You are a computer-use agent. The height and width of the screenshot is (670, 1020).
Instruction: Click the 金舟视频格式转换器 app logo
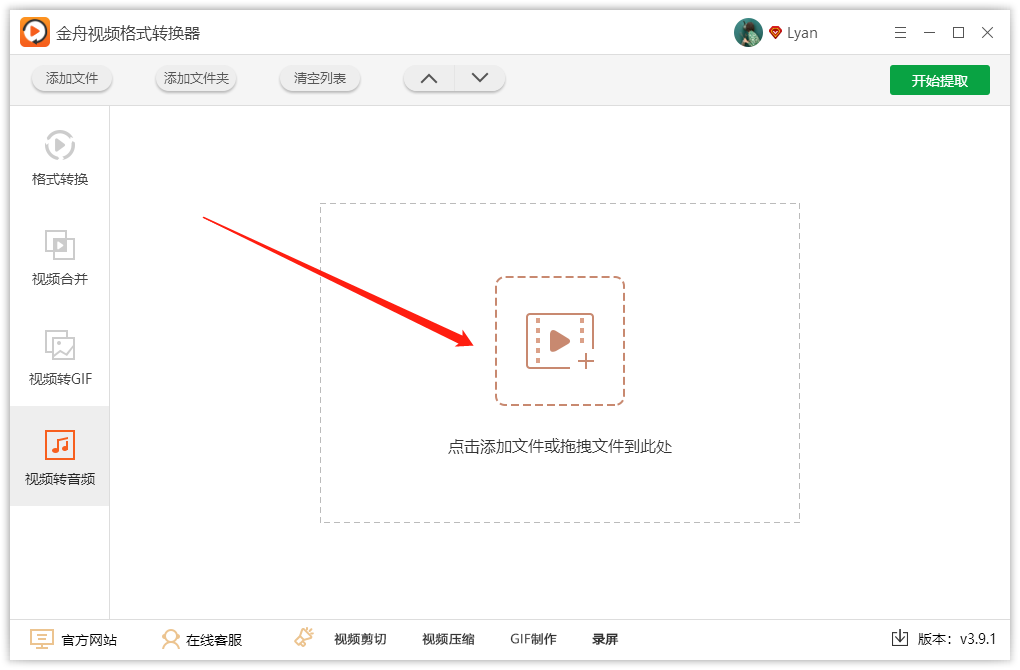[34, 32]
